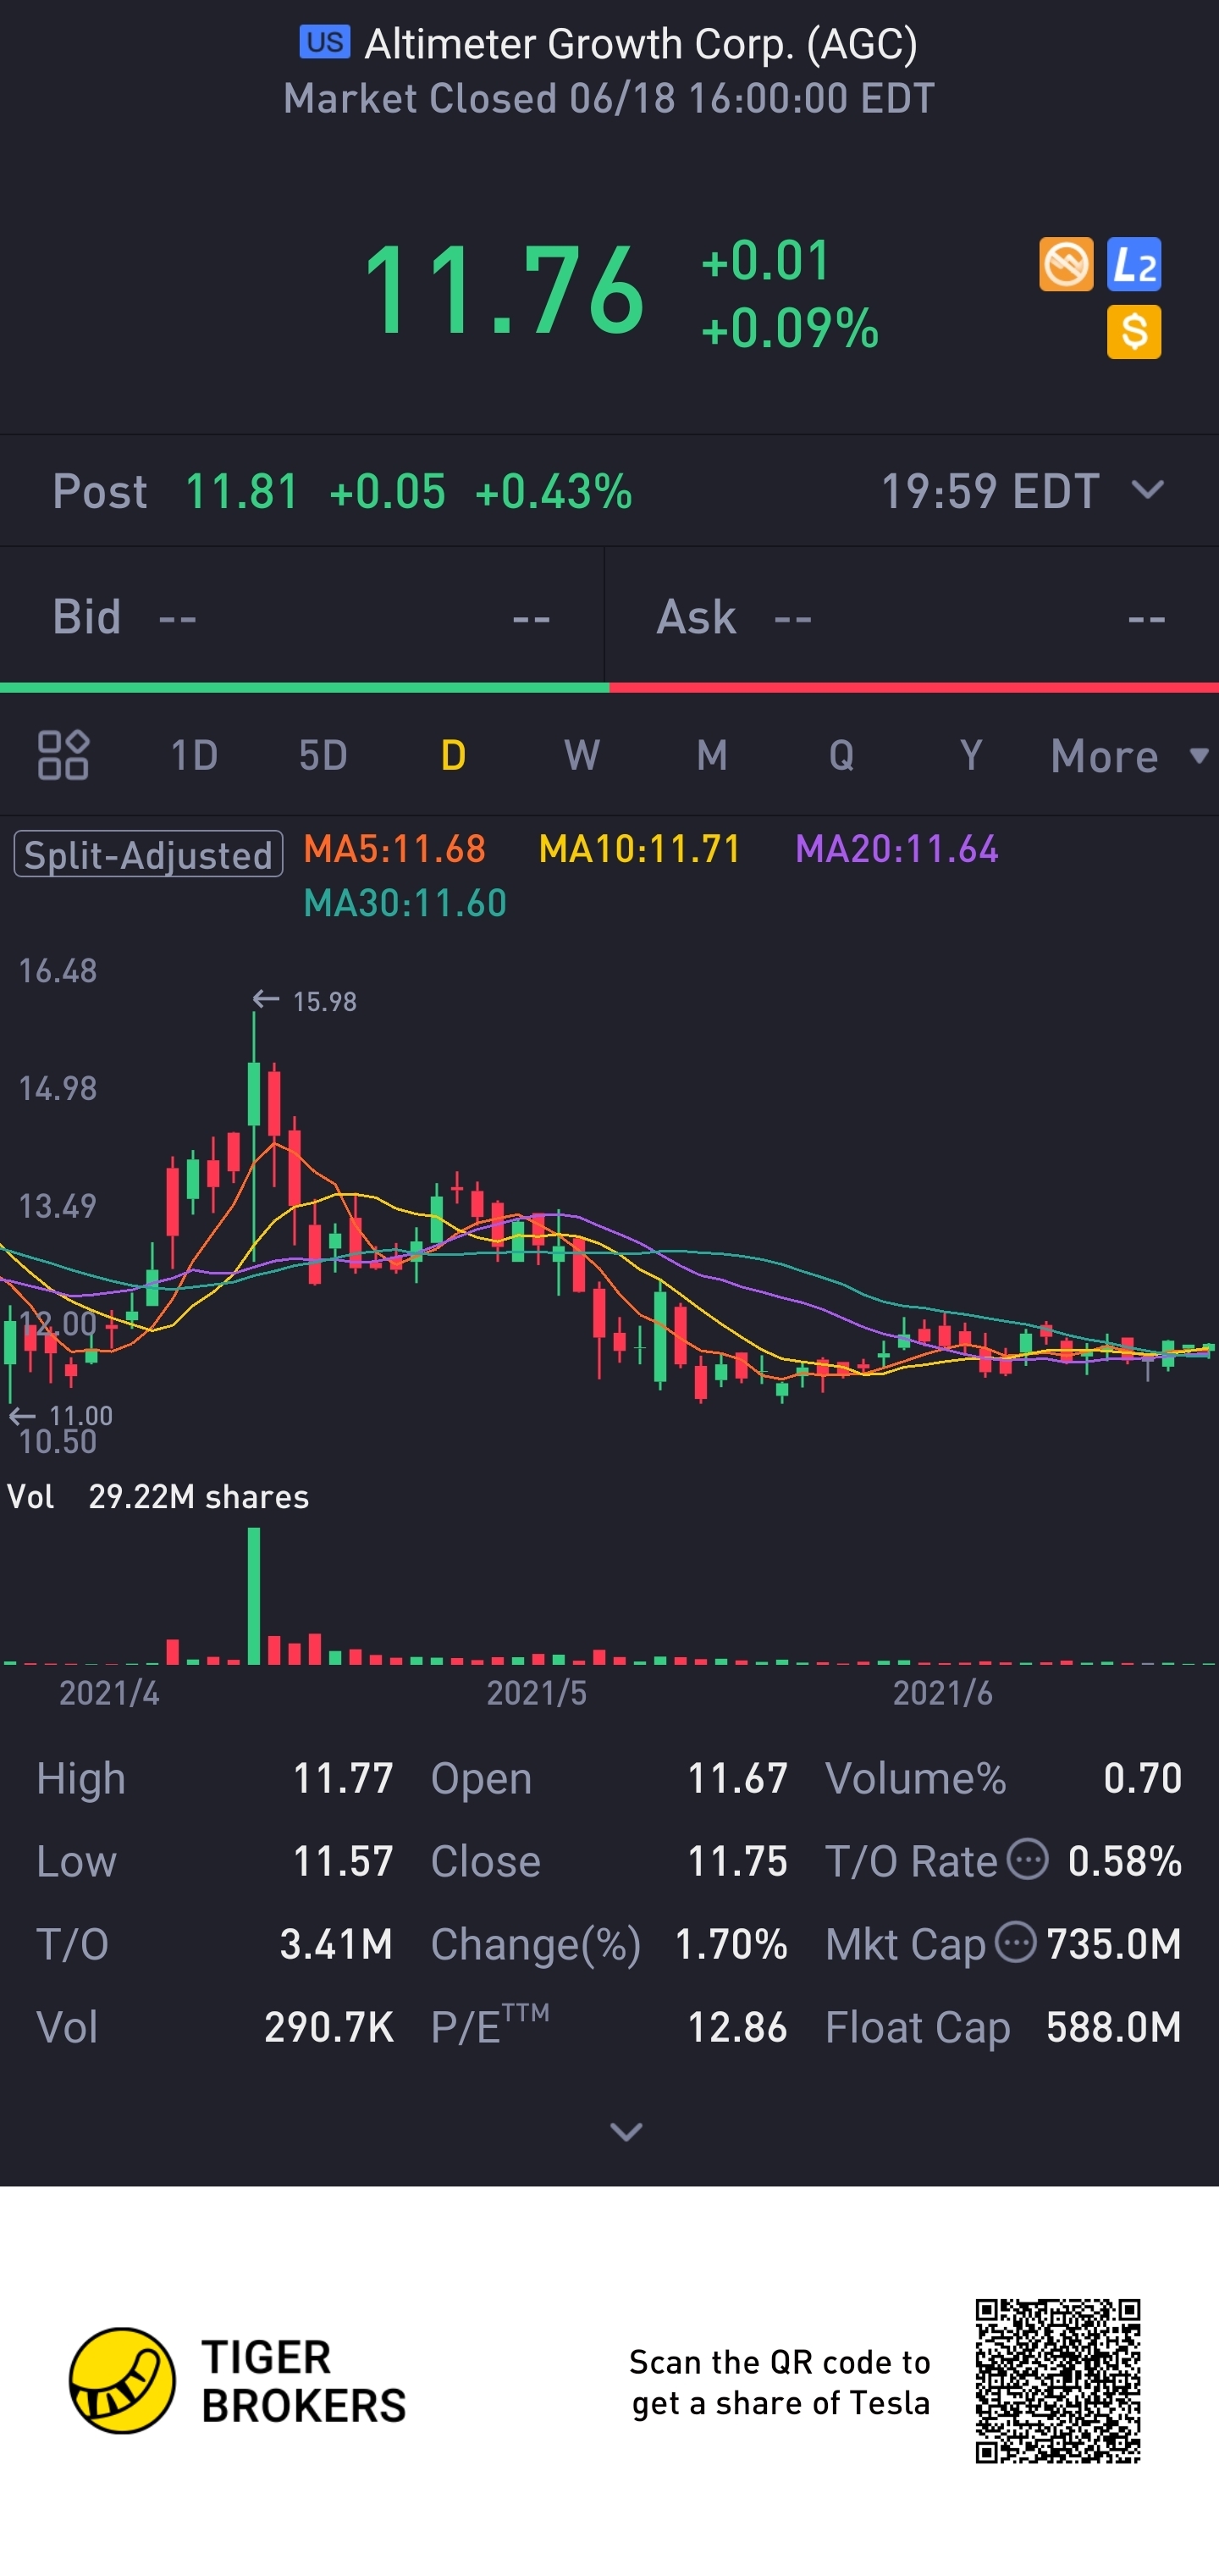Image resolution: width=1219 pixels, height=2576 pixels.
Task: Tap the Mkt Cap value 735.0M
Action: click(1114, 1944)
